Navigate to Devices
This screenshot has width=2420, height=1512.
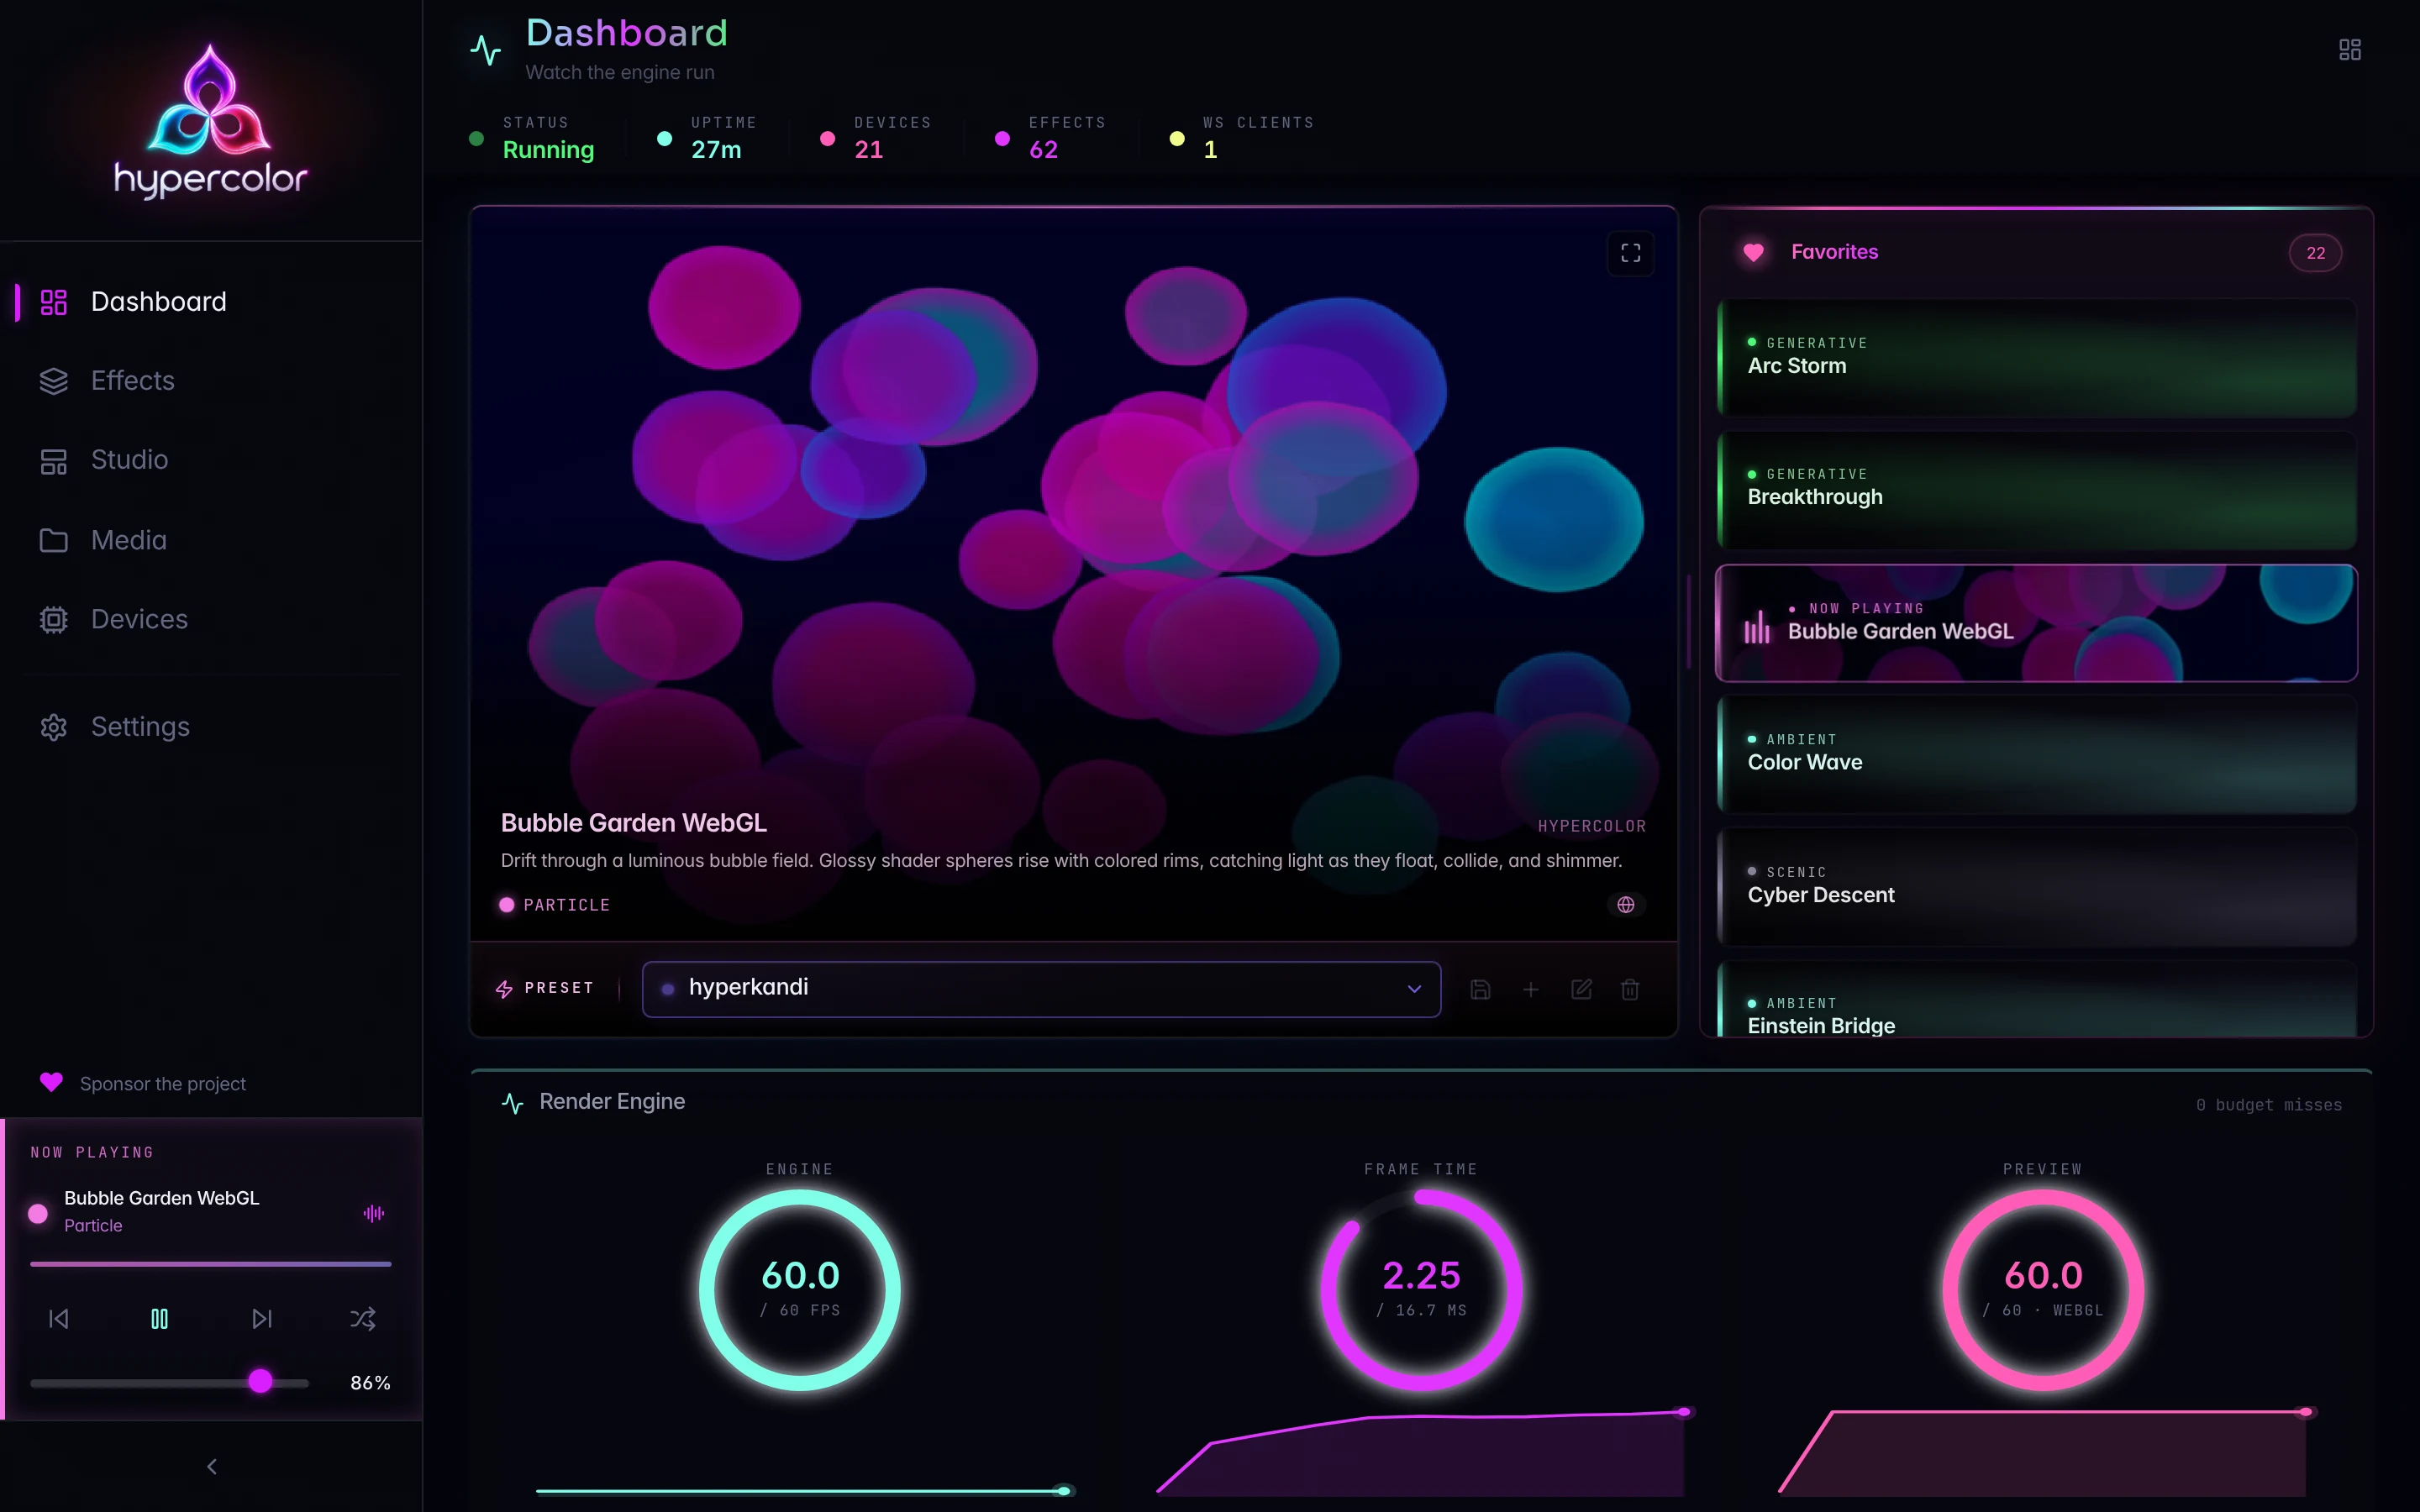point(210,619)
